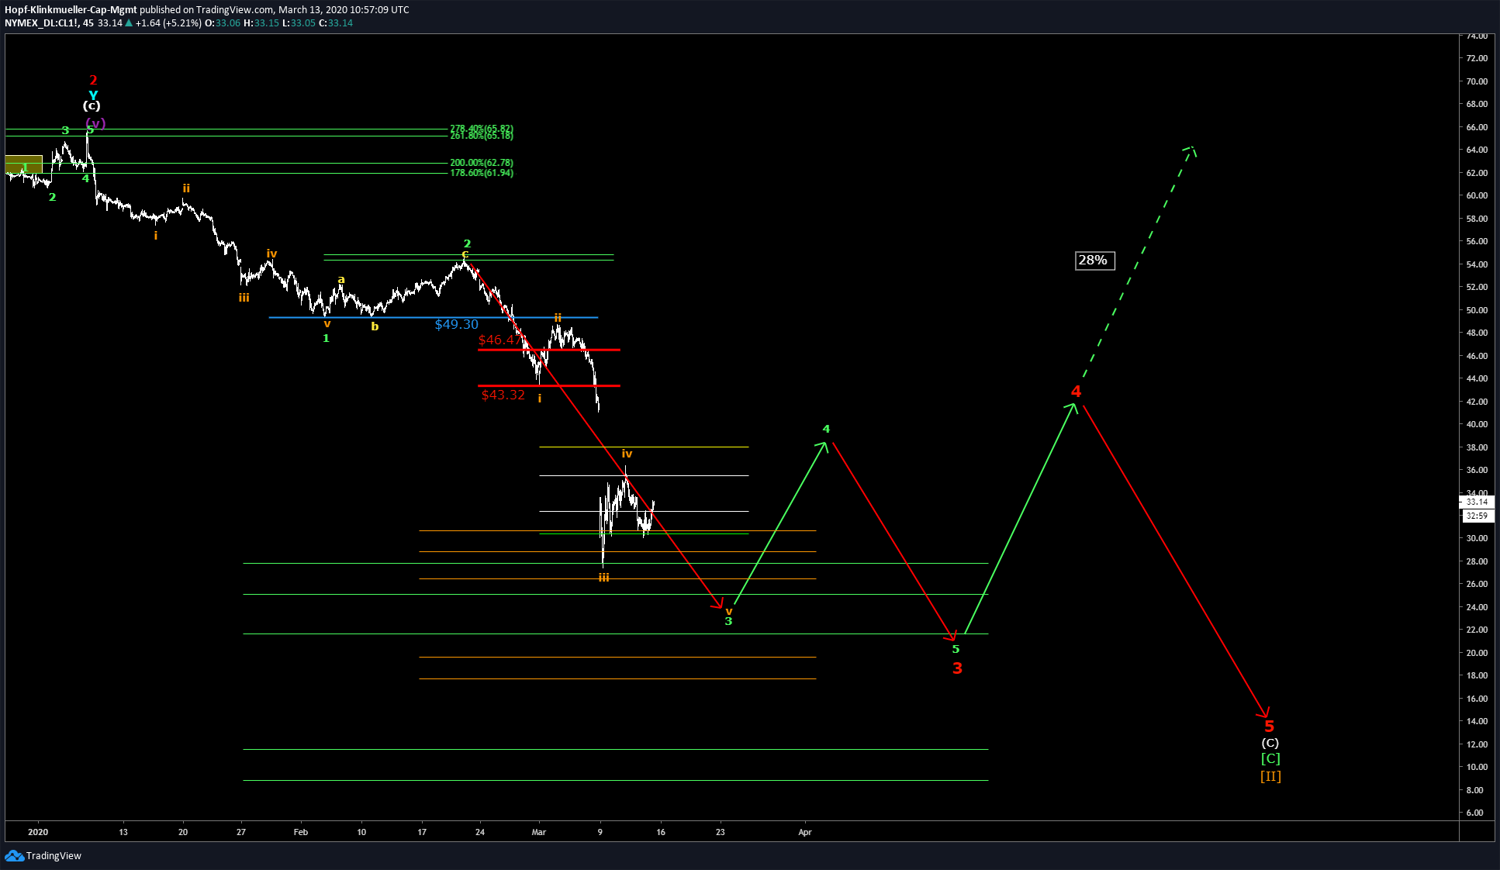This screenshot has width=1500, height=870.
Task: Click the red arrowhead above green 5 label
Action: point(951,634)
